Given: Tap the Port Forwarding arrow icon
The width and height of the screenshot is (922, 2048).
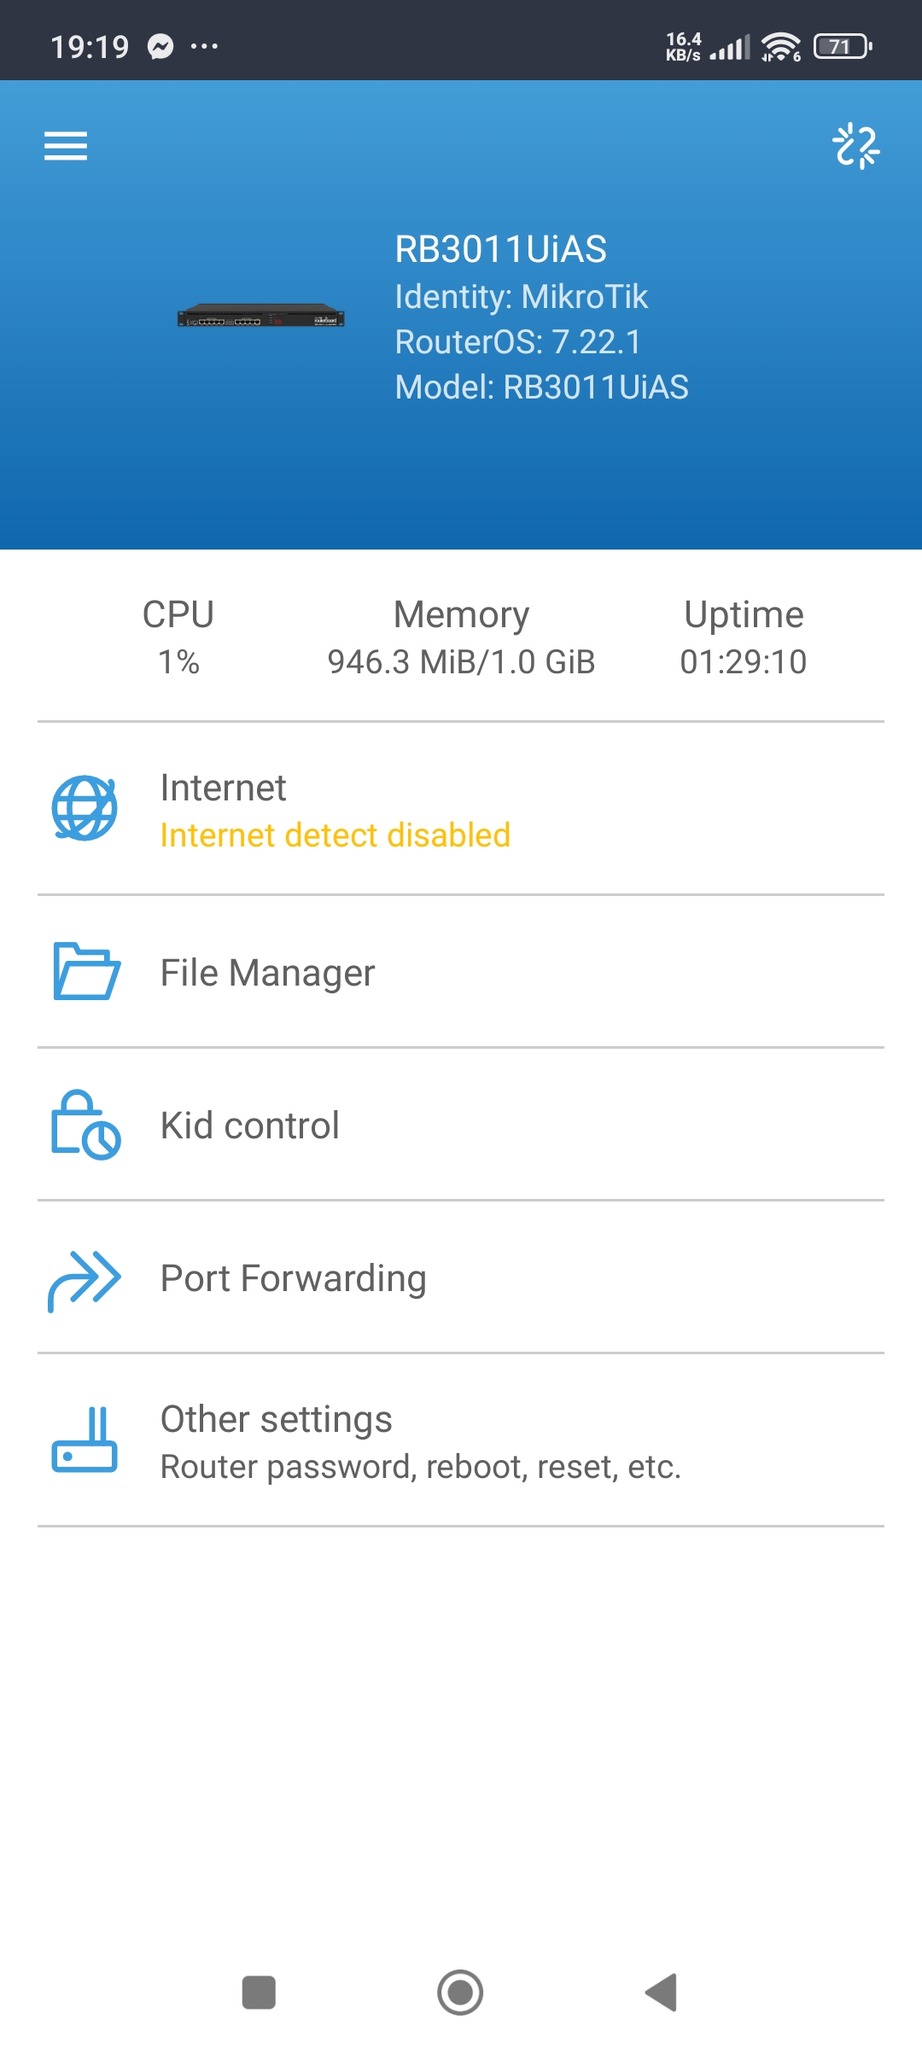Looking at the screenshot, I should (85, 1278).
